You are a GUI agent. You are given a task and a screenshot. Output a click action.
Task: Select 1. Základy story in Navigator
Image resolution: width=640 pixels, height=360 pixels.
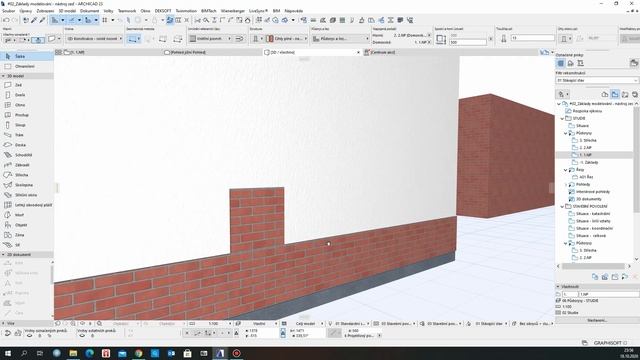589,162
